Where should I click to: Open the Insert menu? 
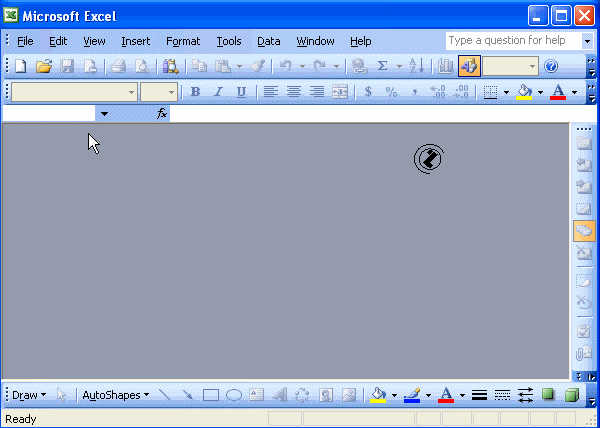(135, 41)
